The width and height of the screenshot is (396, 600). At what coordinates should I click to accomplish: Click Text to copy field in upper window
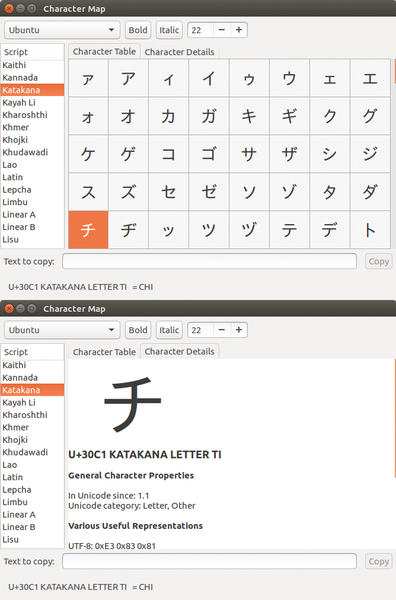[209, 261]
